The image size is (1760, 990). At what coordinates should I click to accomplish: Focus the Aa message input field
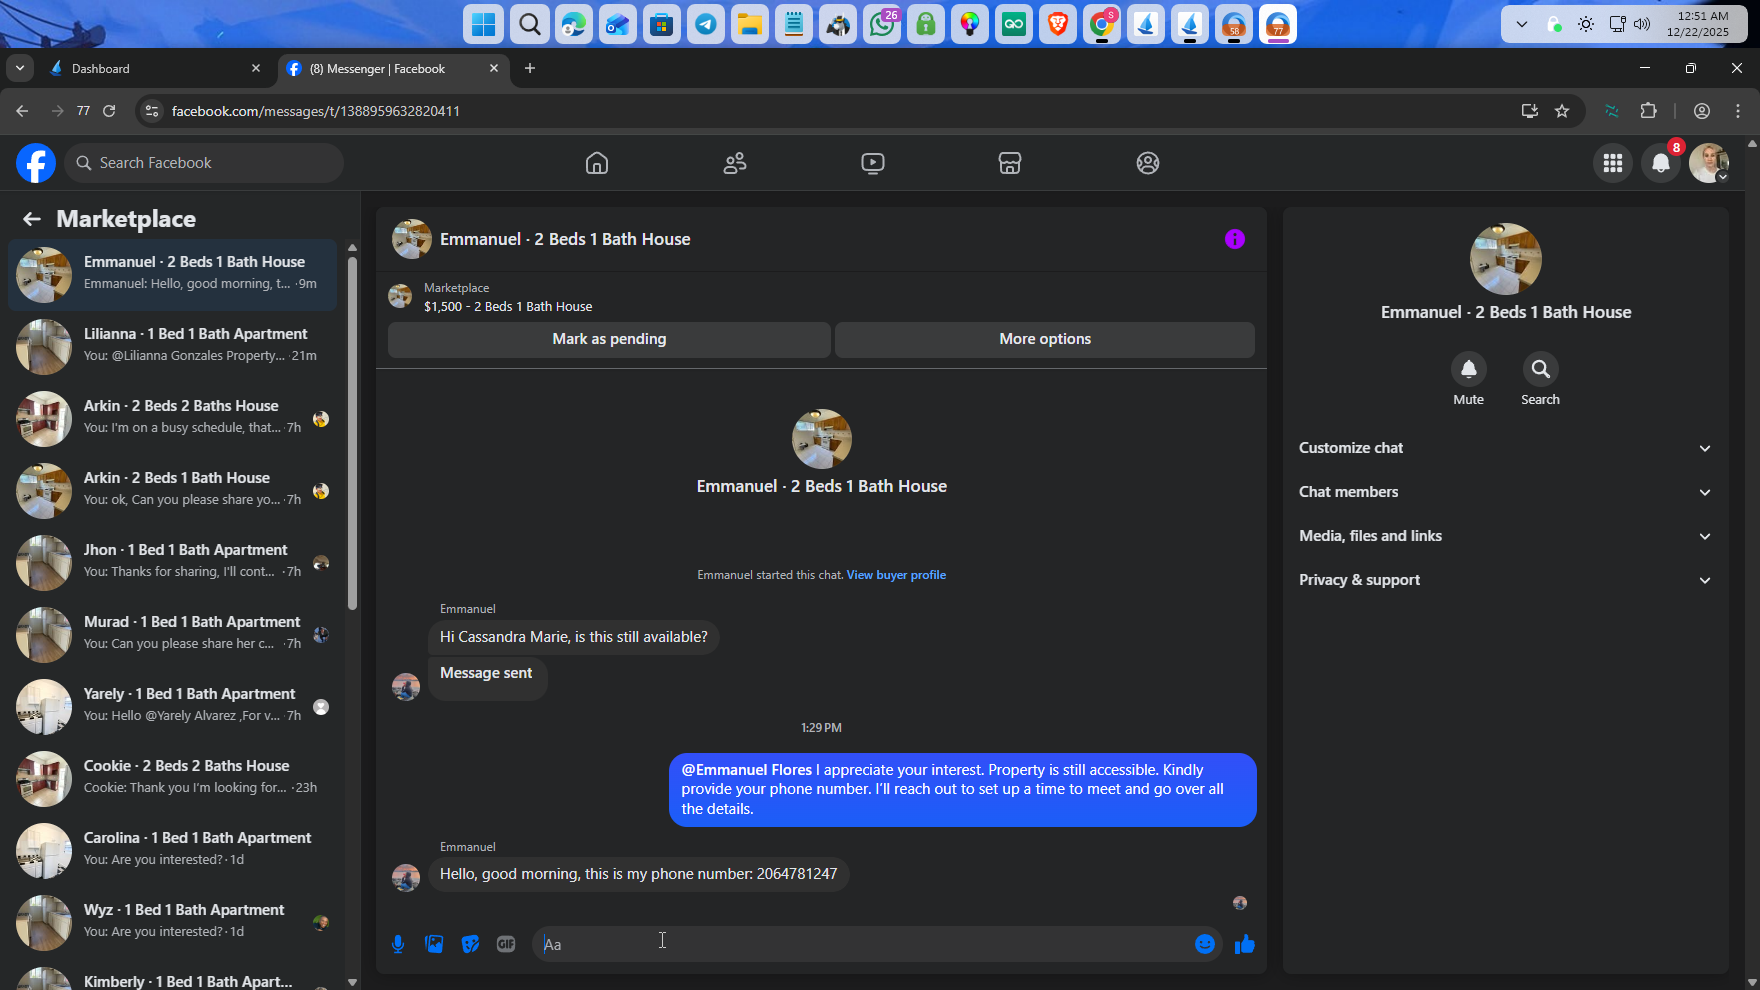(x=862, y=944)
